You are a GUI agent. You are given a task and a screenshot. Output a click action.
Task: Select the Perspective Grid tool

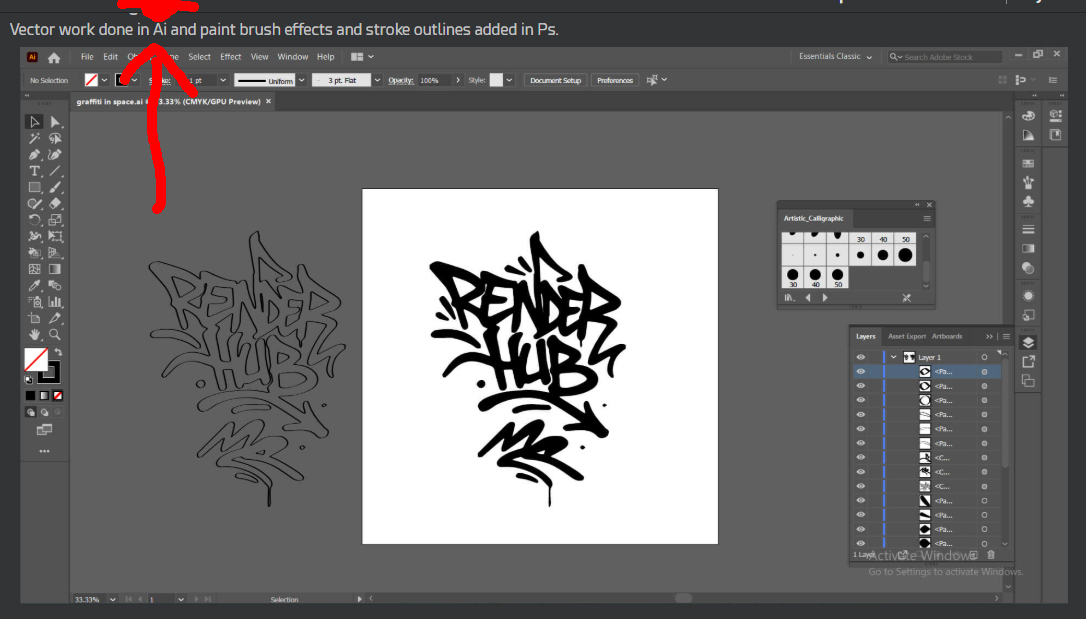click(x=55, y=253)
